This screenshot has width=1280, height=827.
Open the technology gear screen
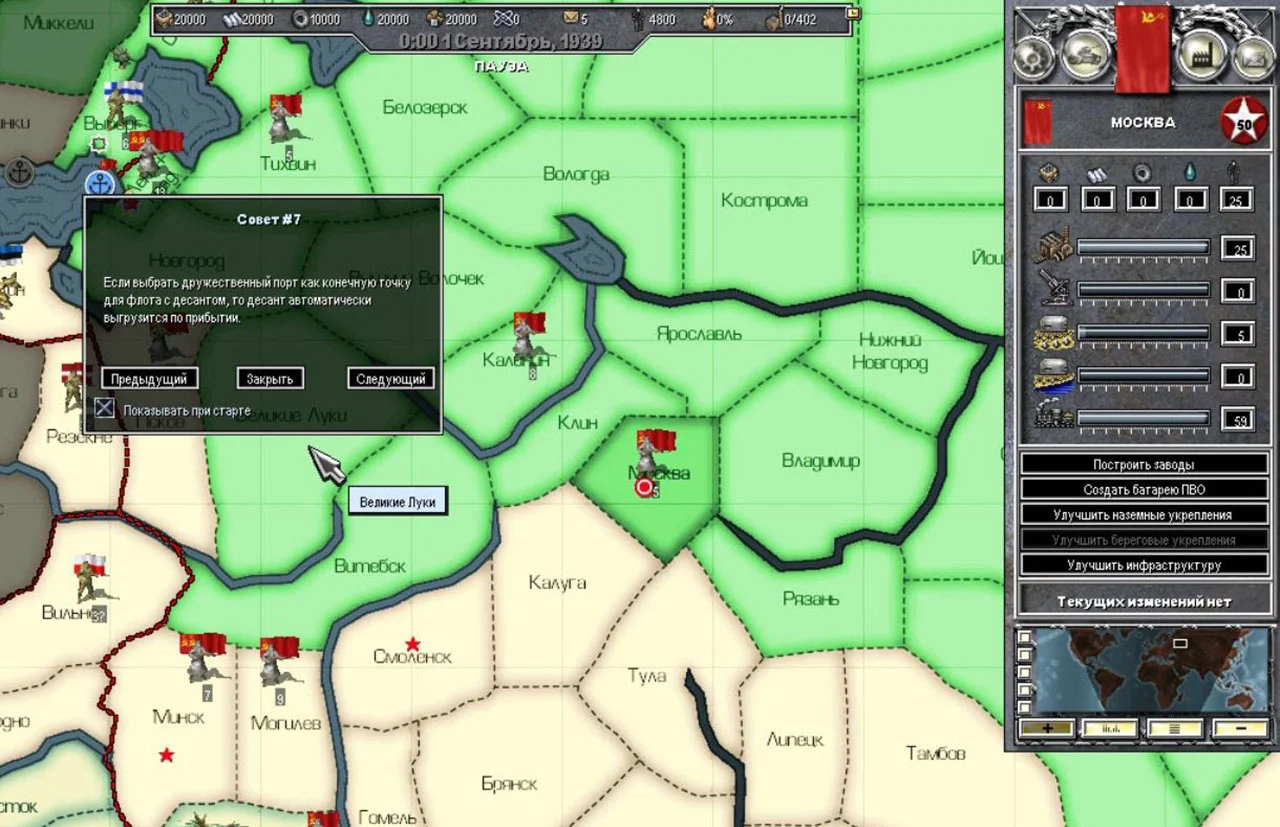point(1035,58)
